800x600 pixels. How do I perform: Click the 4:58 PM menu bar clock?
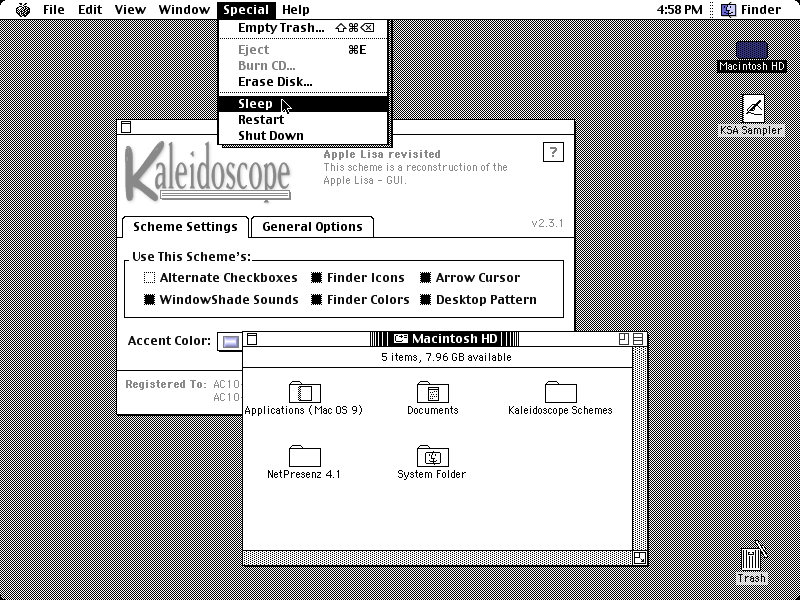[x=680, y=10]
